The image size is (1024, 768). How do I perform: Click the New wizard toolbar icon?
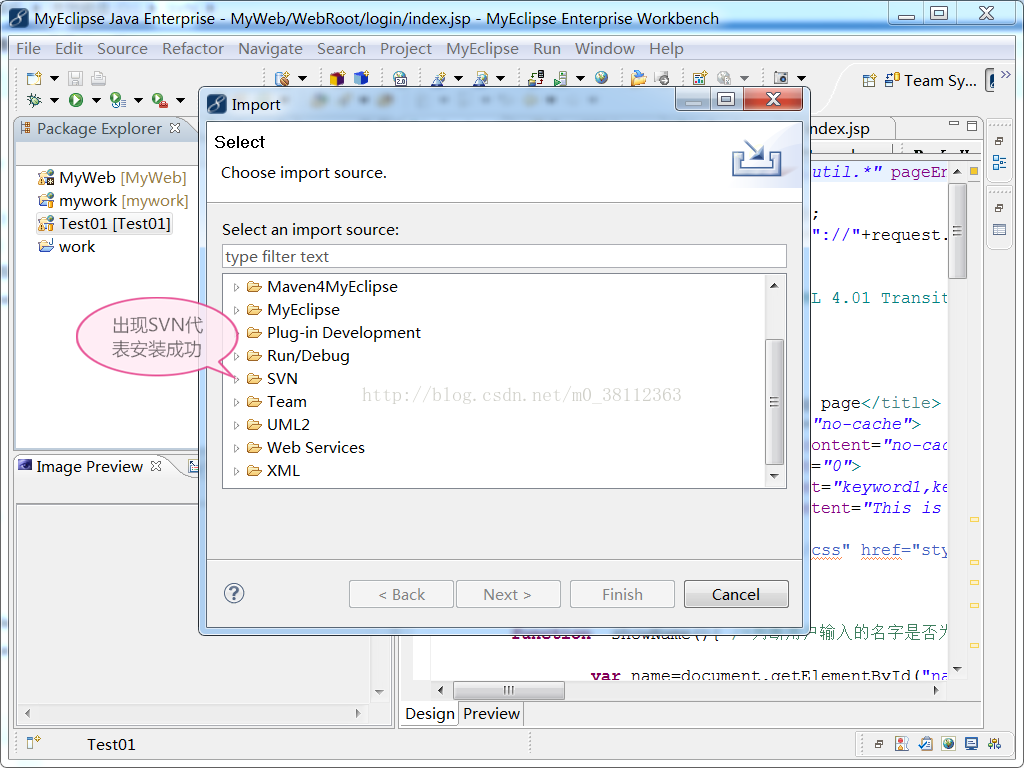click(33, 78)
